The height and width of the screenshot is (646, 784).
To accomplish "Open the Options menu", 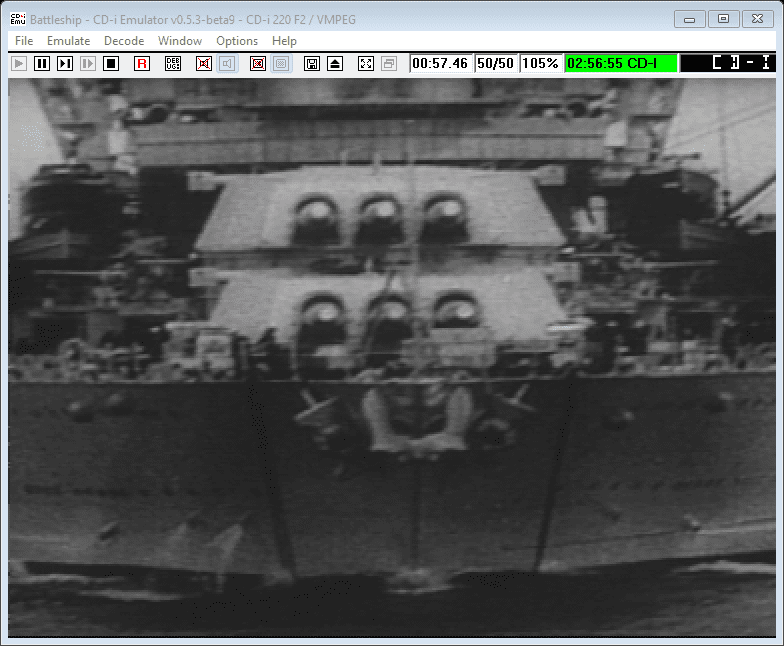I will (237, 41).
